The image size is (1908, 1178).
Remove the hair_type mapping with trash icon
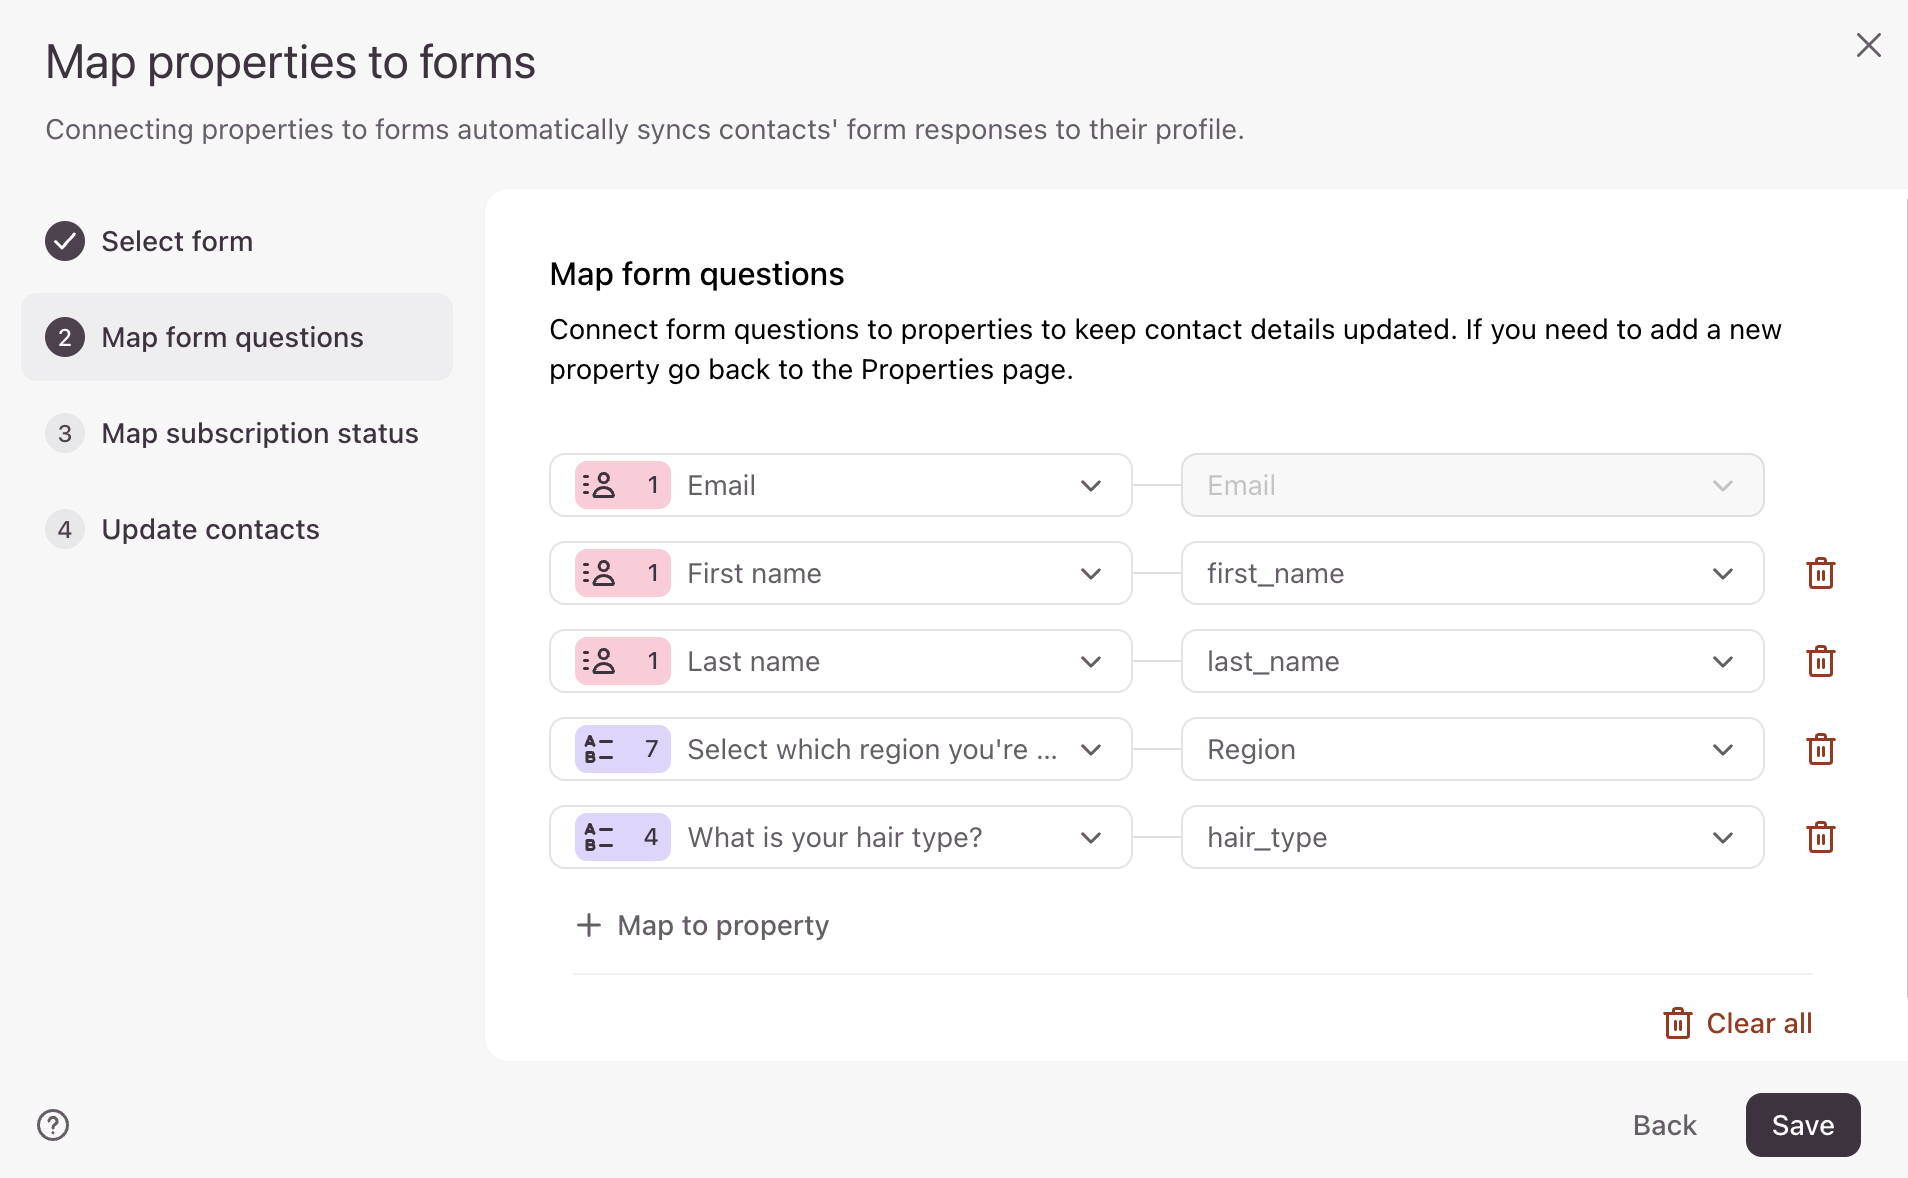tap(1820, 837)
